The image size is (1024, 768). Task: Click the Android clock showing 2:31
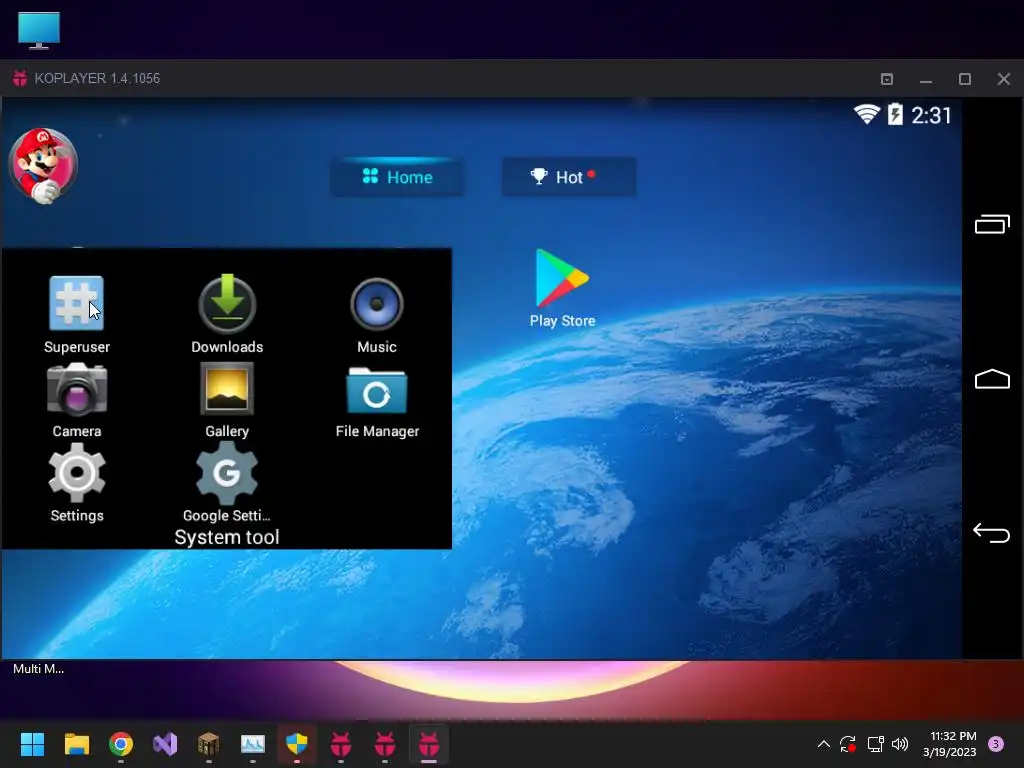[x=931, y=116]
